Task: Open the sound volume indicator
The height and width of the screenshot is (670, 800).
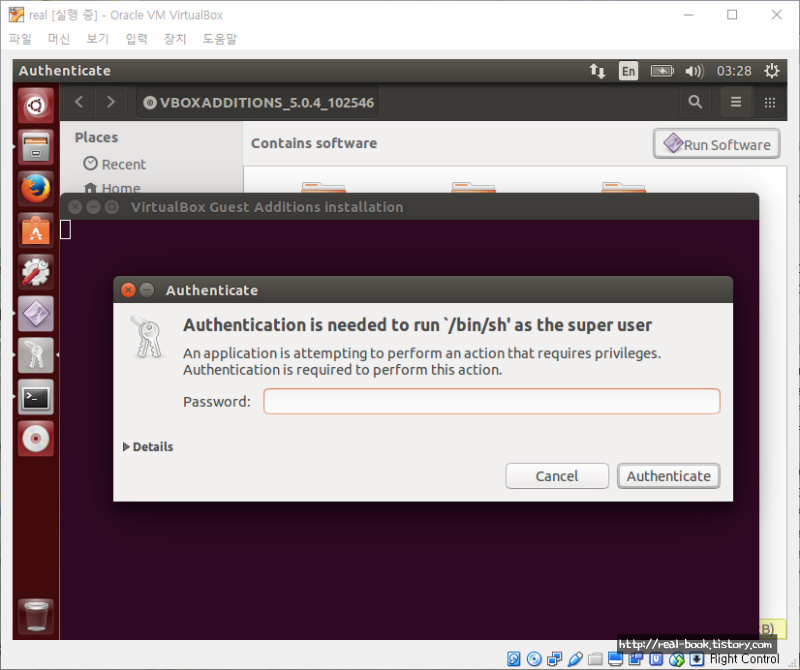Action: 694,71
